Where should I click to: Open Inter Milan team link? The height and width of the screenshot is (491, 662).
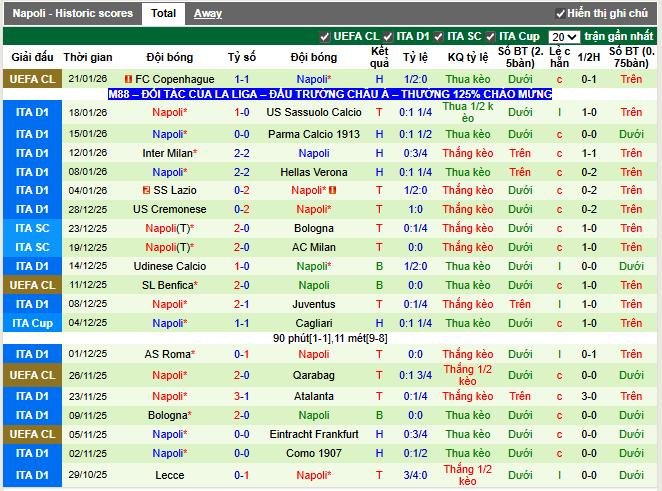[170, 153]
